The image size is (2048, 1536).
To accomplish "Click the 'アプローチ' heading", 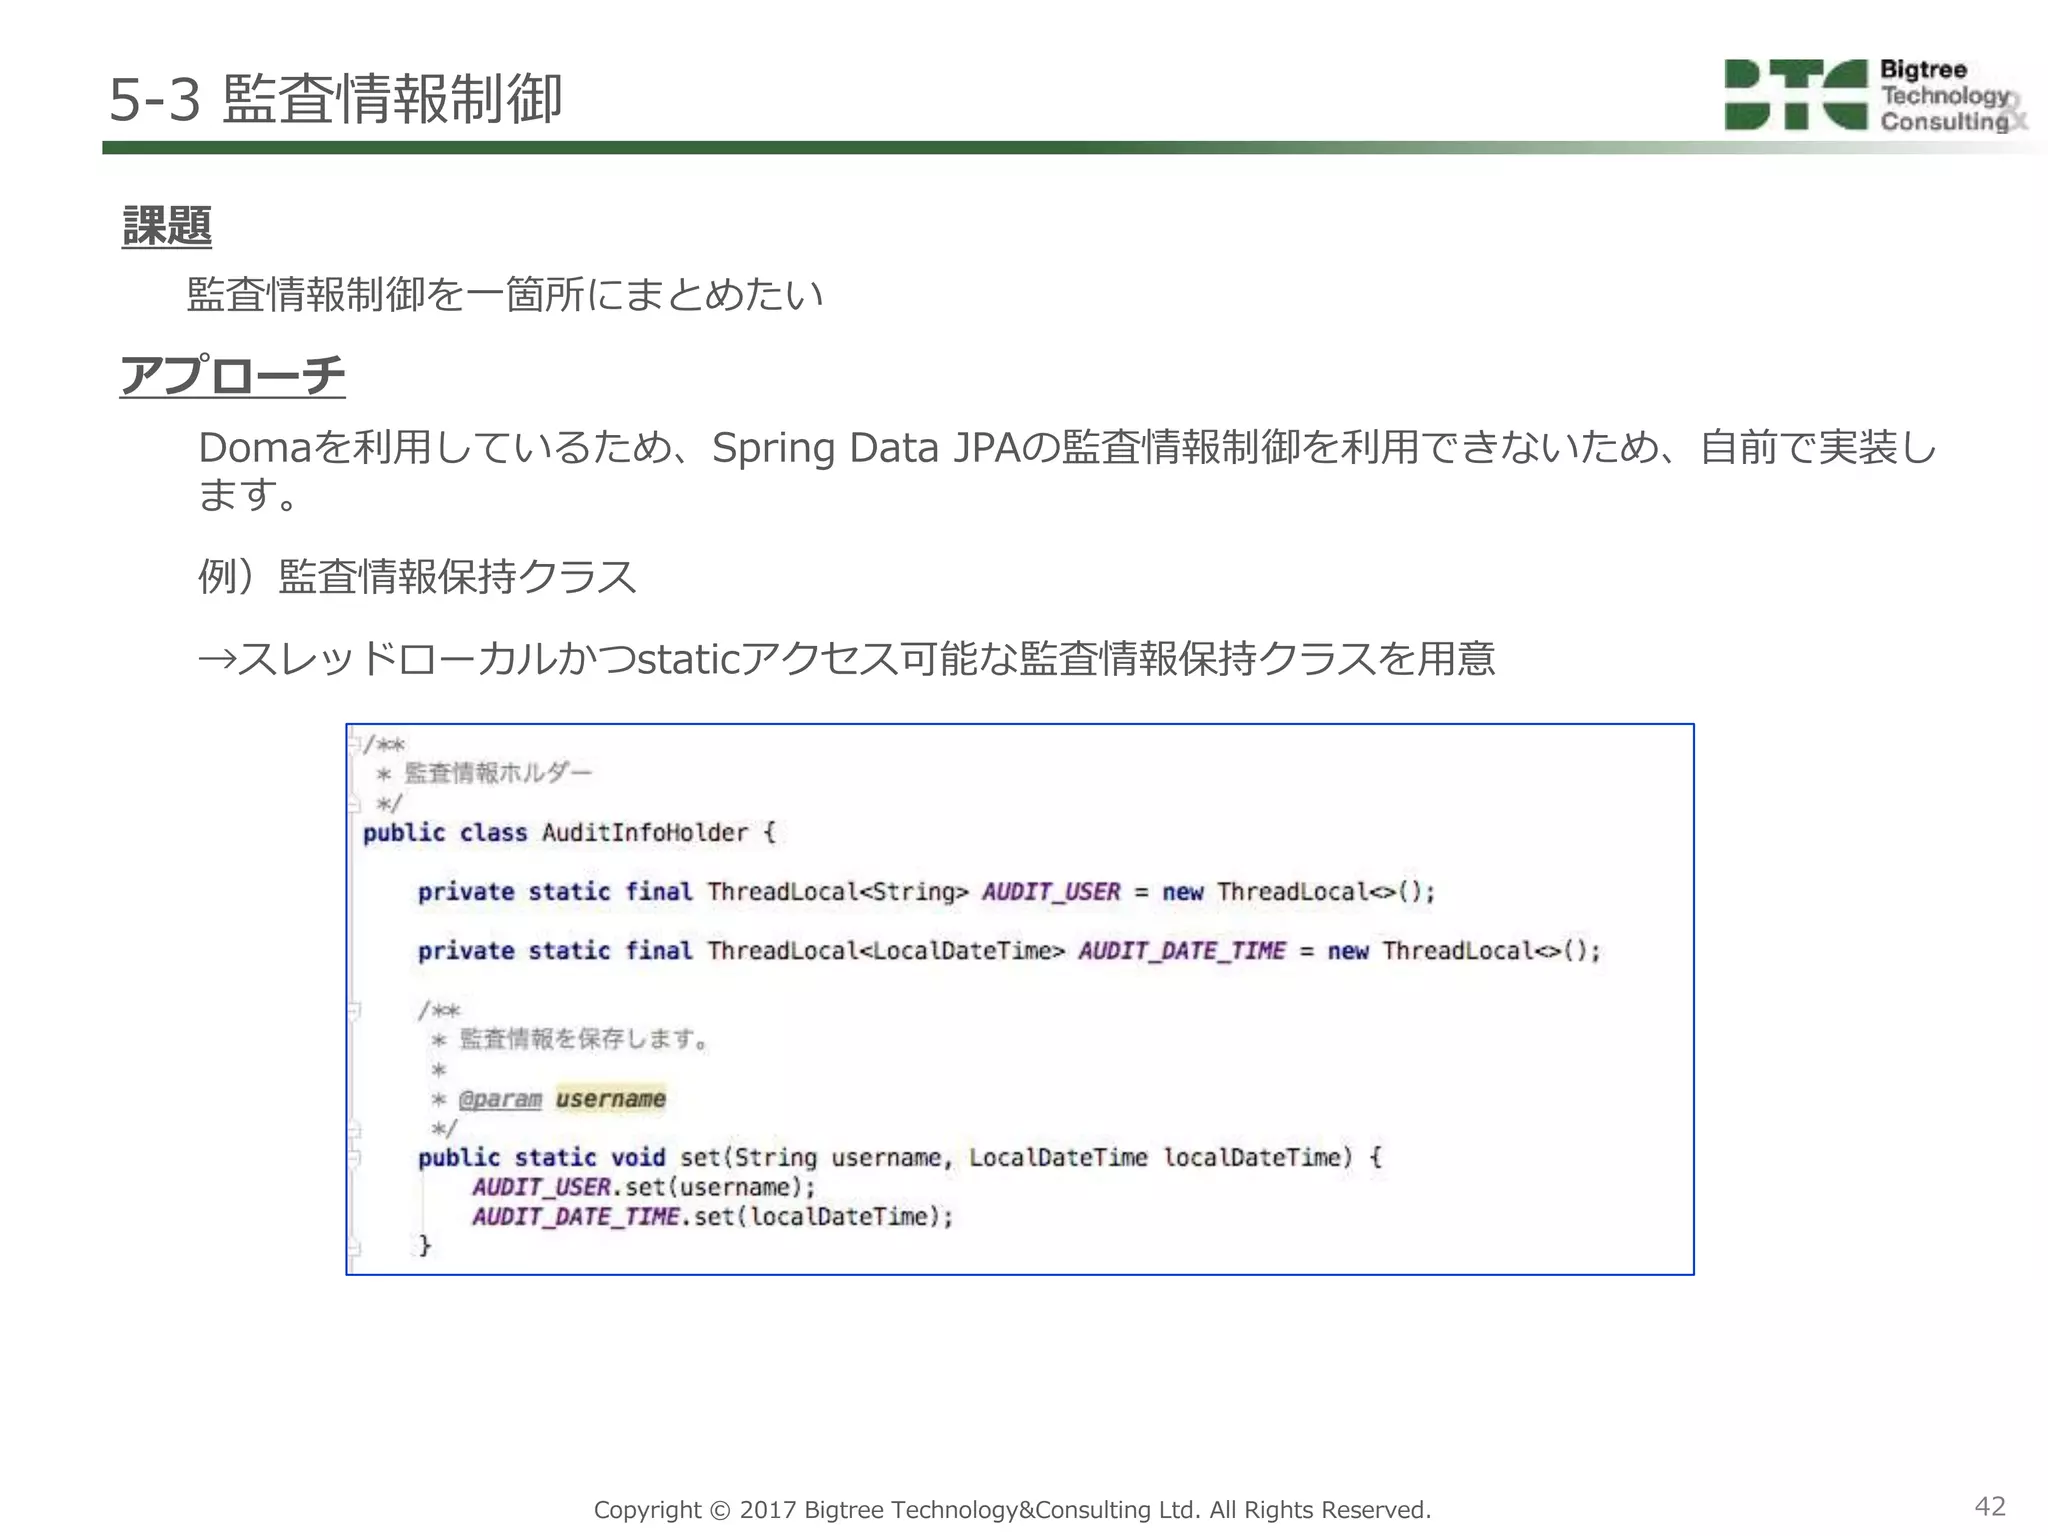I will [x=232, y=375].
